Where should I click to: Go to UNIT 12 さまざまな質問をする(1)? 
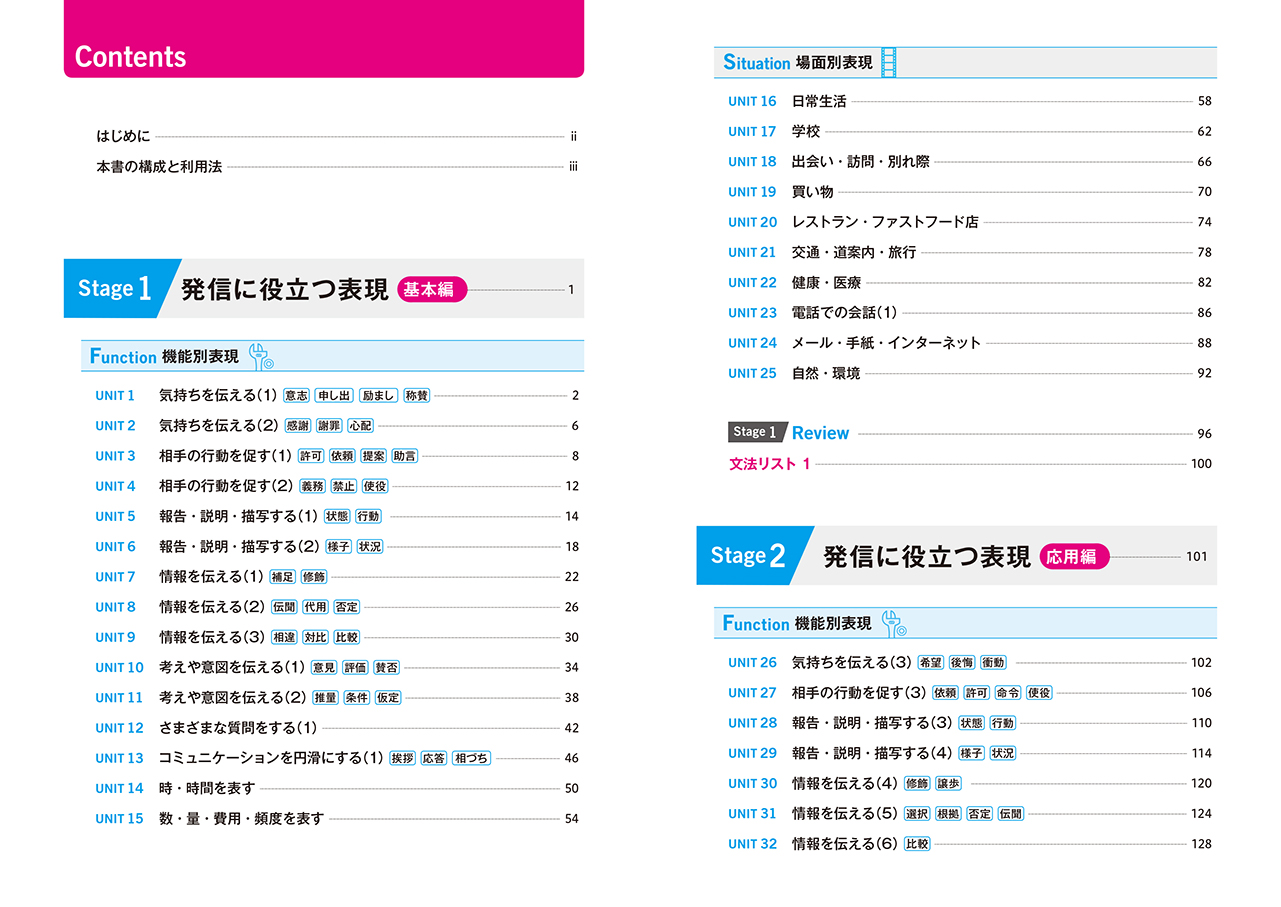[x=337, y=727]
